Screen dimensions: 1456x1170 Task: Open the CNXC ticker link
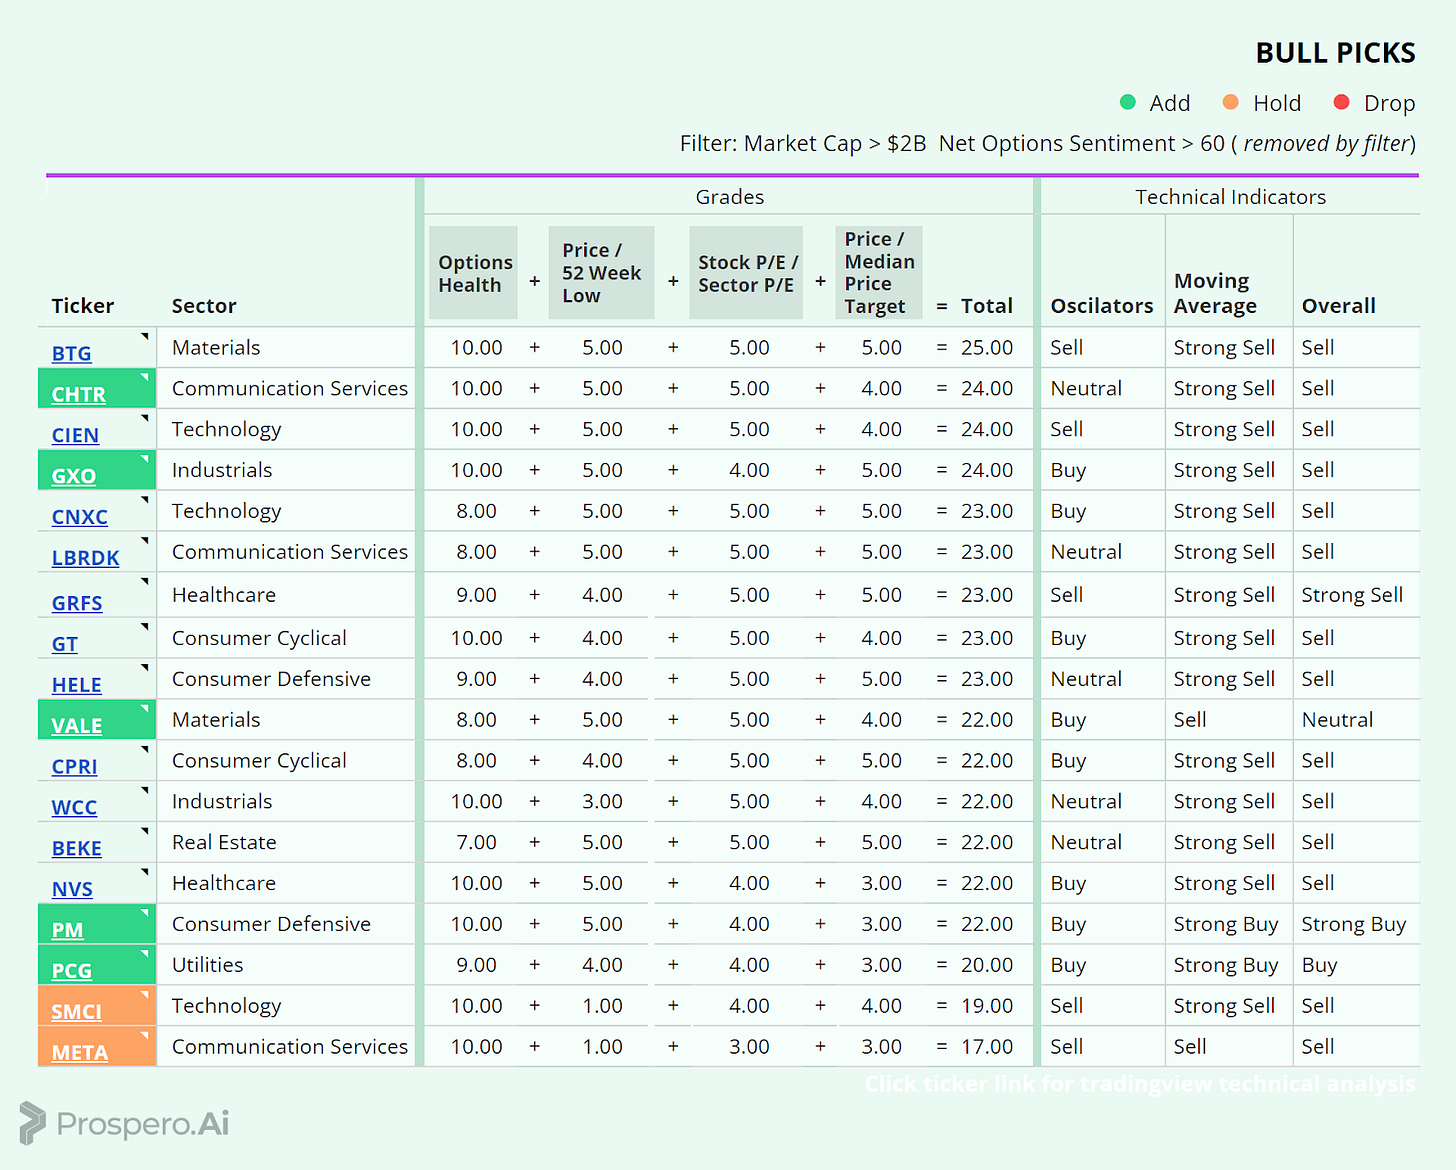coord(79,517)
